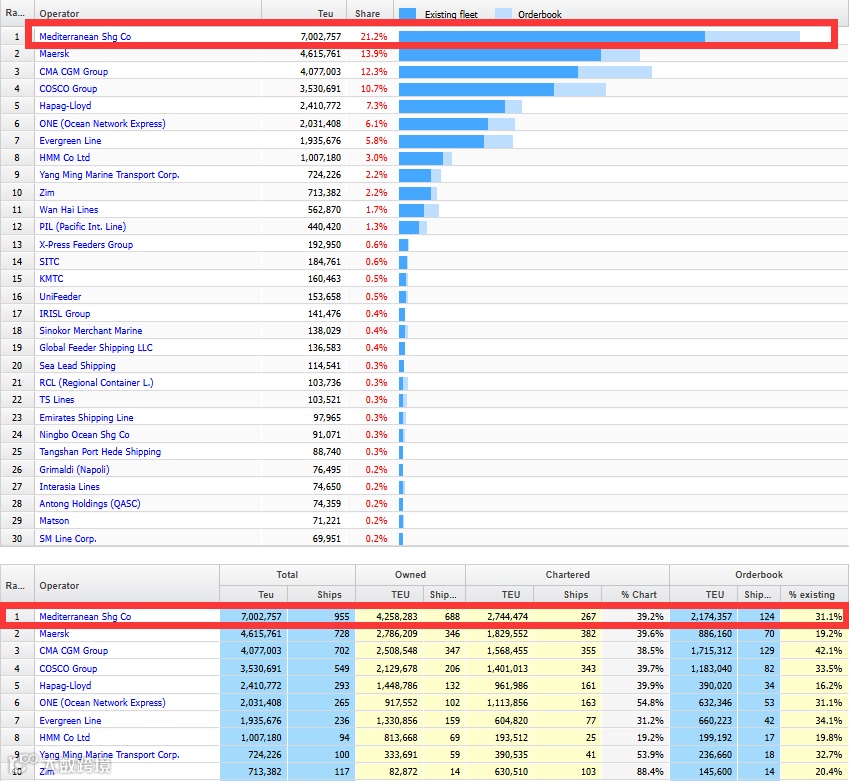Click the % existing column header

(x=812, y=594)
